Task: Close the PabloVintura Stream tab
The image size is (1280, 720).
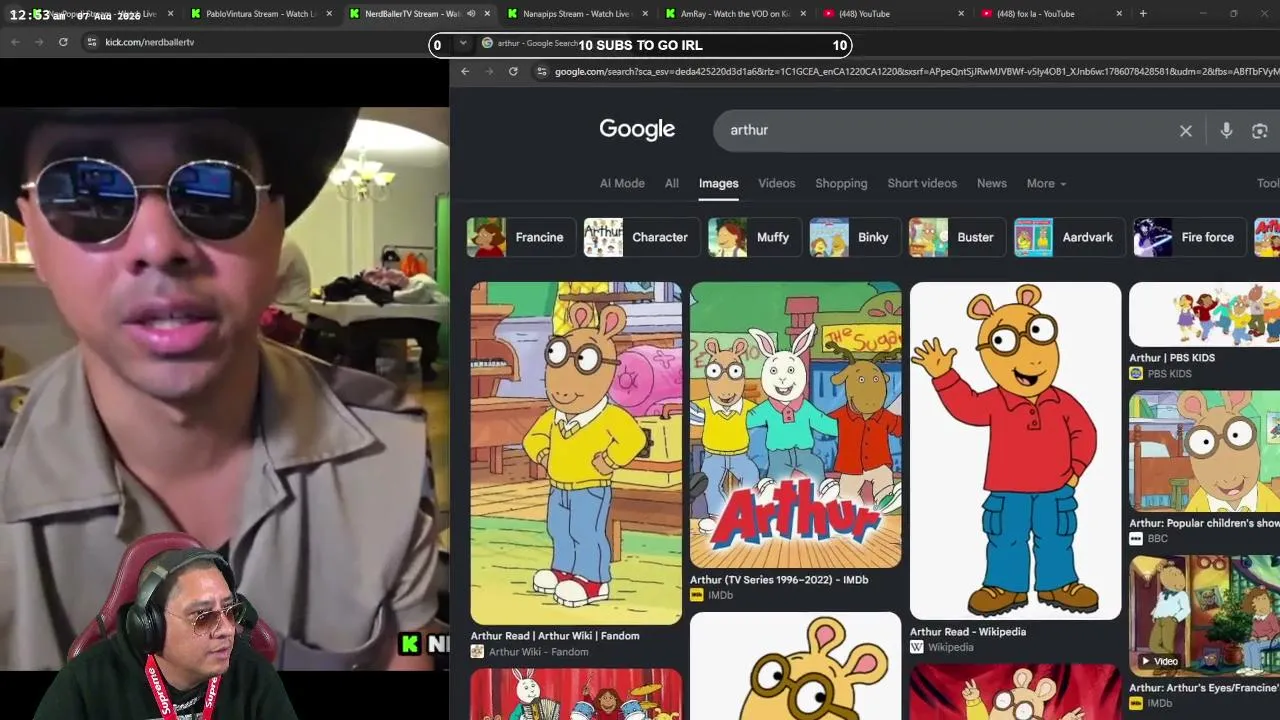Action: pos(329,14)
